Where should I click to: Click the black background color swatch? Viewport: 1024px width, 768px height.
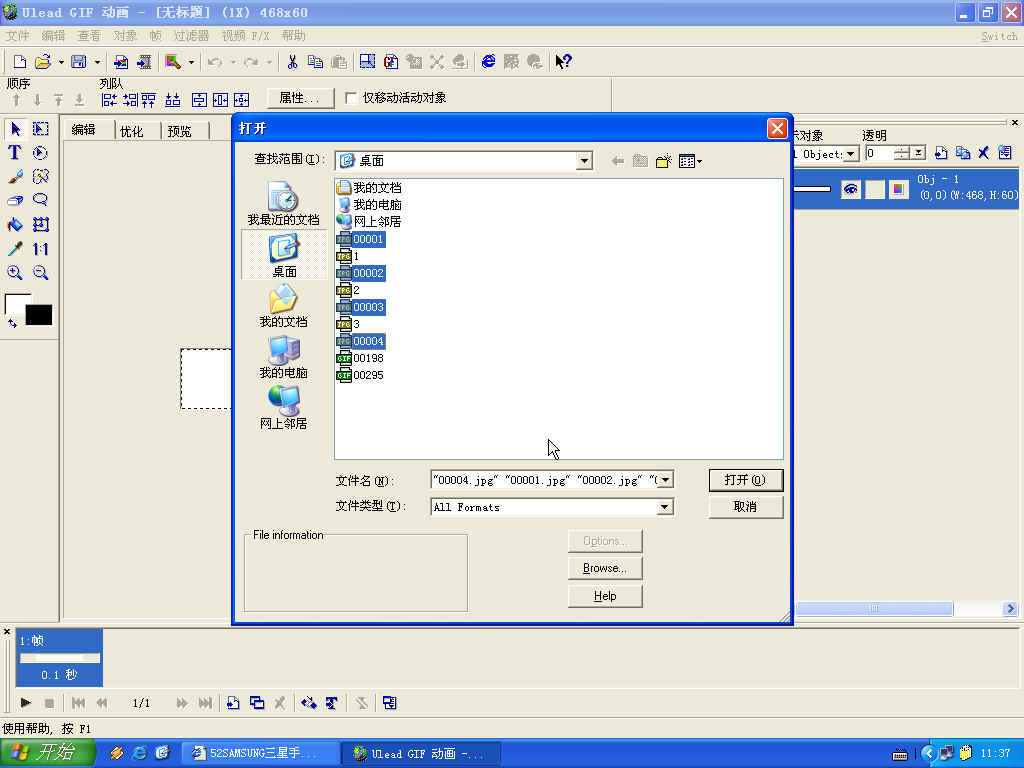38,315
